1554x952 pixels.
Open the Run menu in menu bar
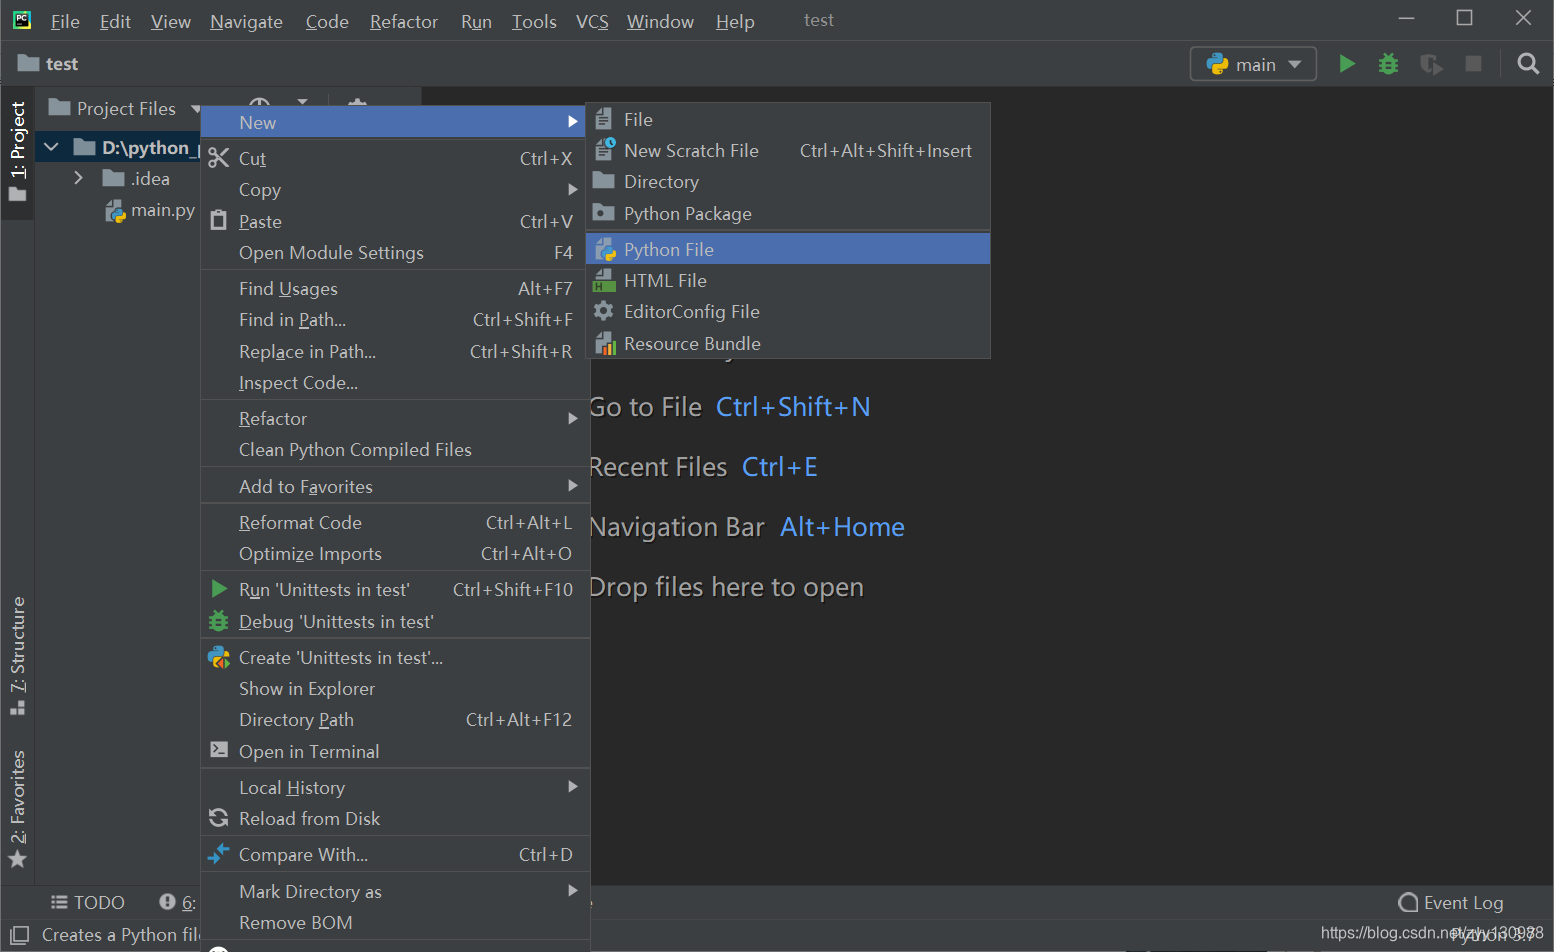pos(476,21)
